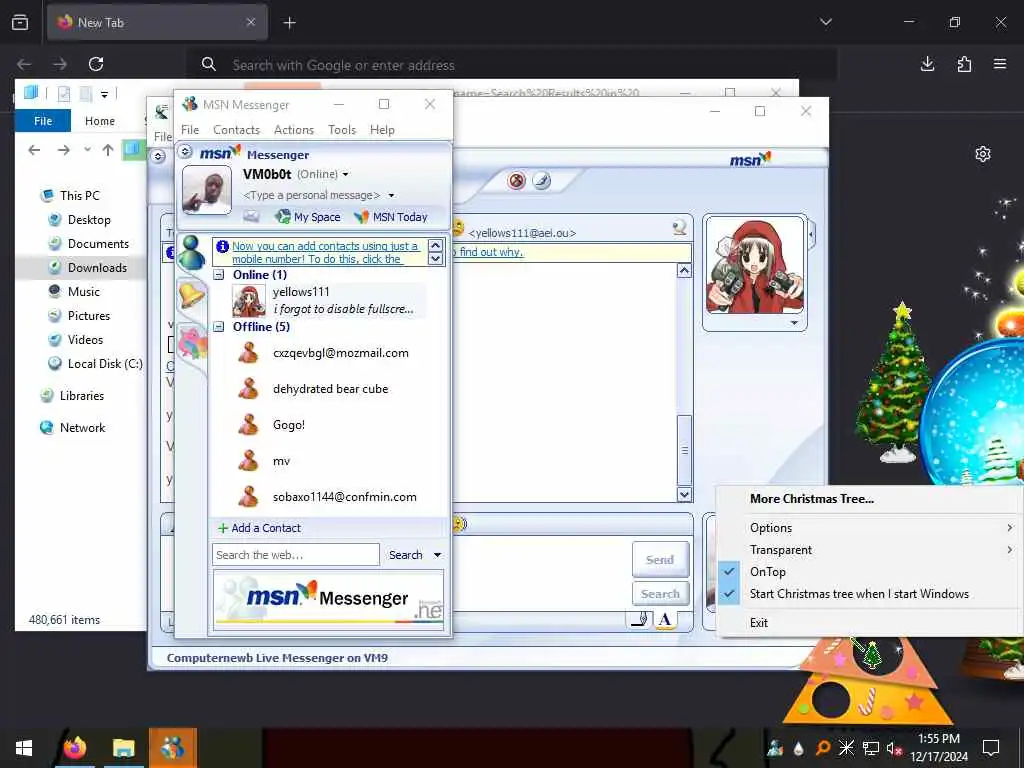Open the Options submenu

click(870, 528)
